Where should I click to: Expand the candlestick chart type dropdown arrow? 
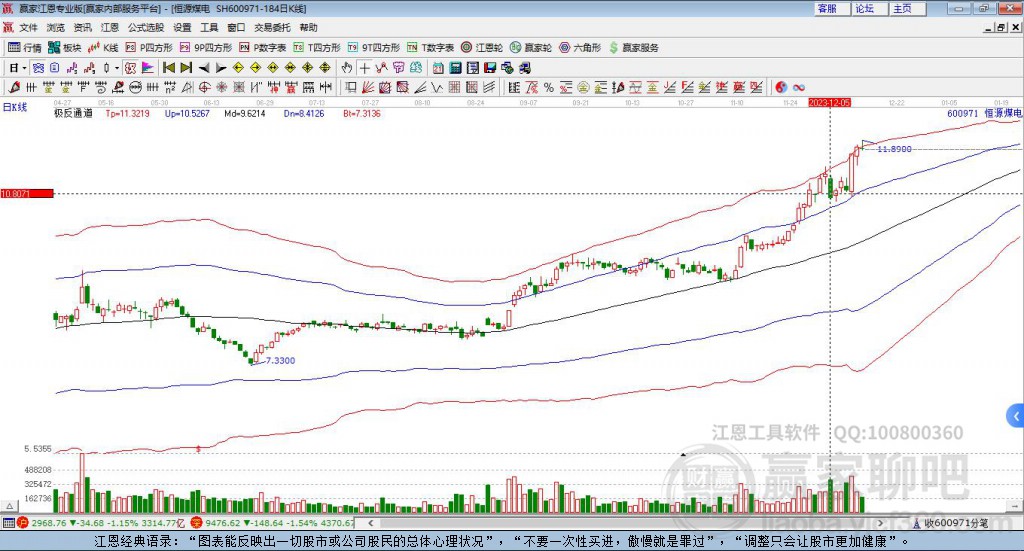pyautogui.click(x=117, y=68)
